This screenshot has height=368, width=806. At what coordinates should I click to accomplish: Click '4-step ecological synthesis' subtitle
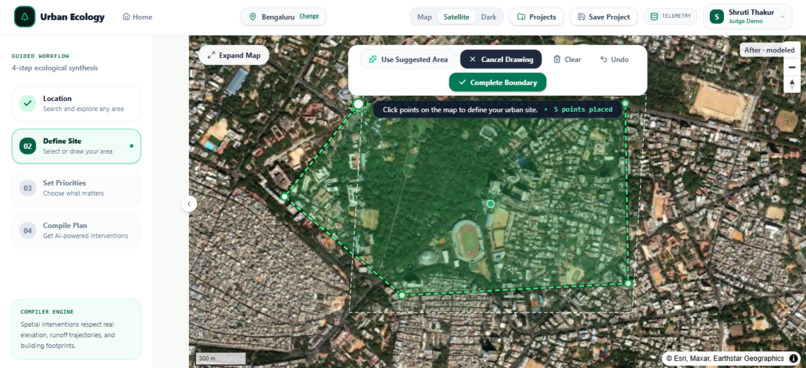[x=54, y=68]
